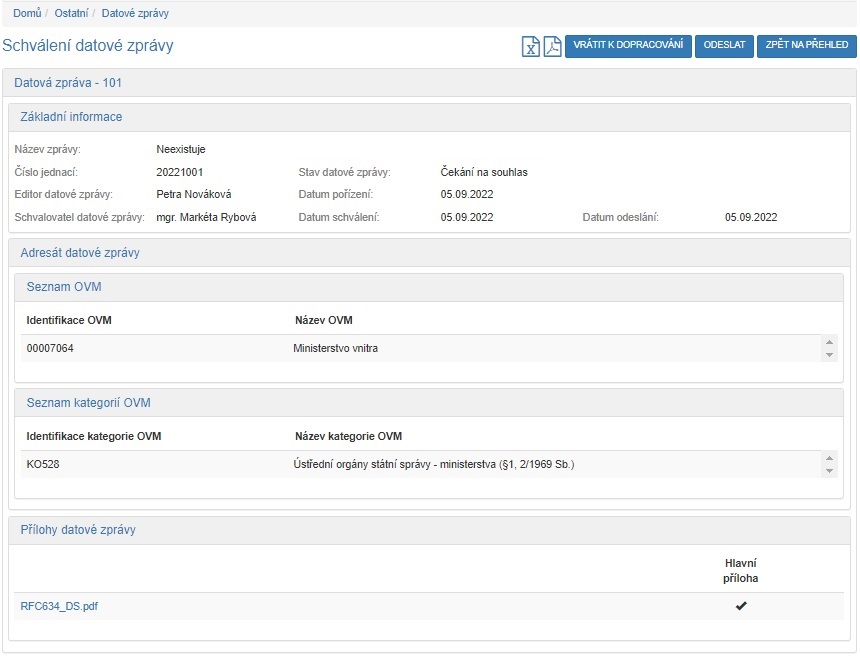
Task: Export the data message to PDF
Action: [x=552, y=46]
